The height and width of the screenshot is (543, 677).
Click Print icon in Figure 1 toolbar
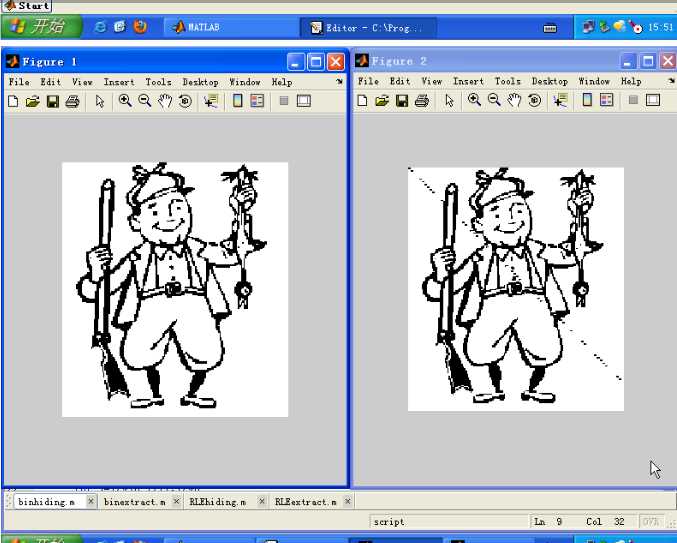(x=73, y=101)
